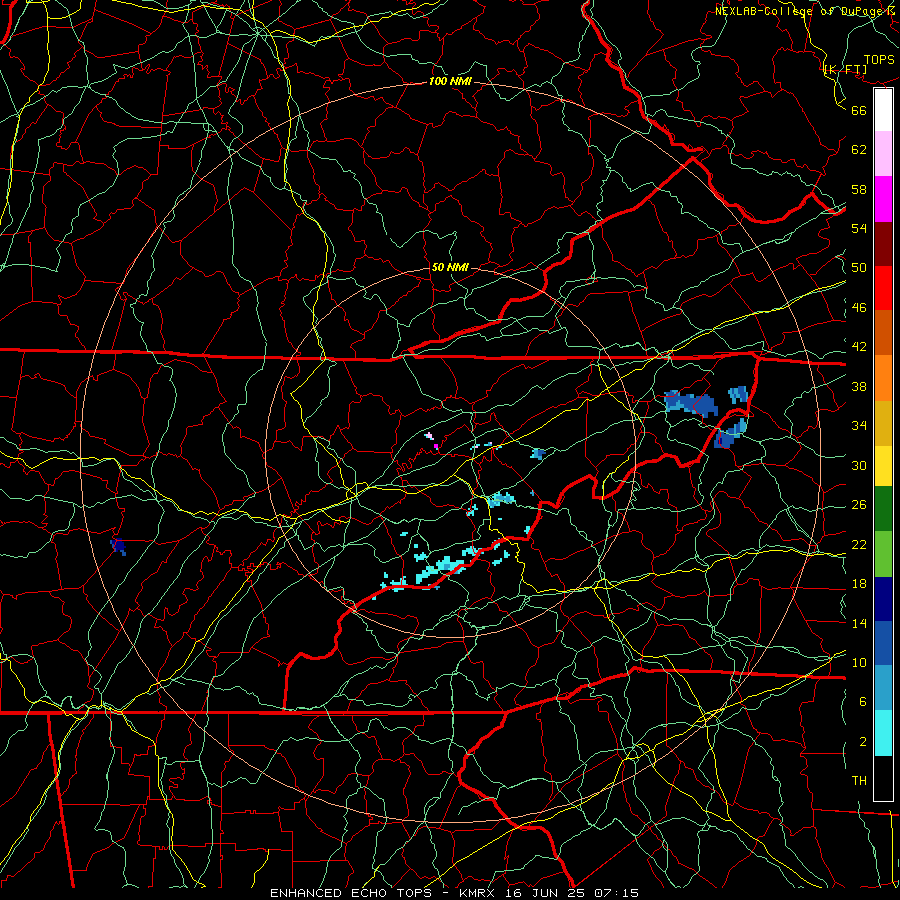This screenshot has height=900, width=900.
Task: Click the black TH legend band
Action: [883, 778]
